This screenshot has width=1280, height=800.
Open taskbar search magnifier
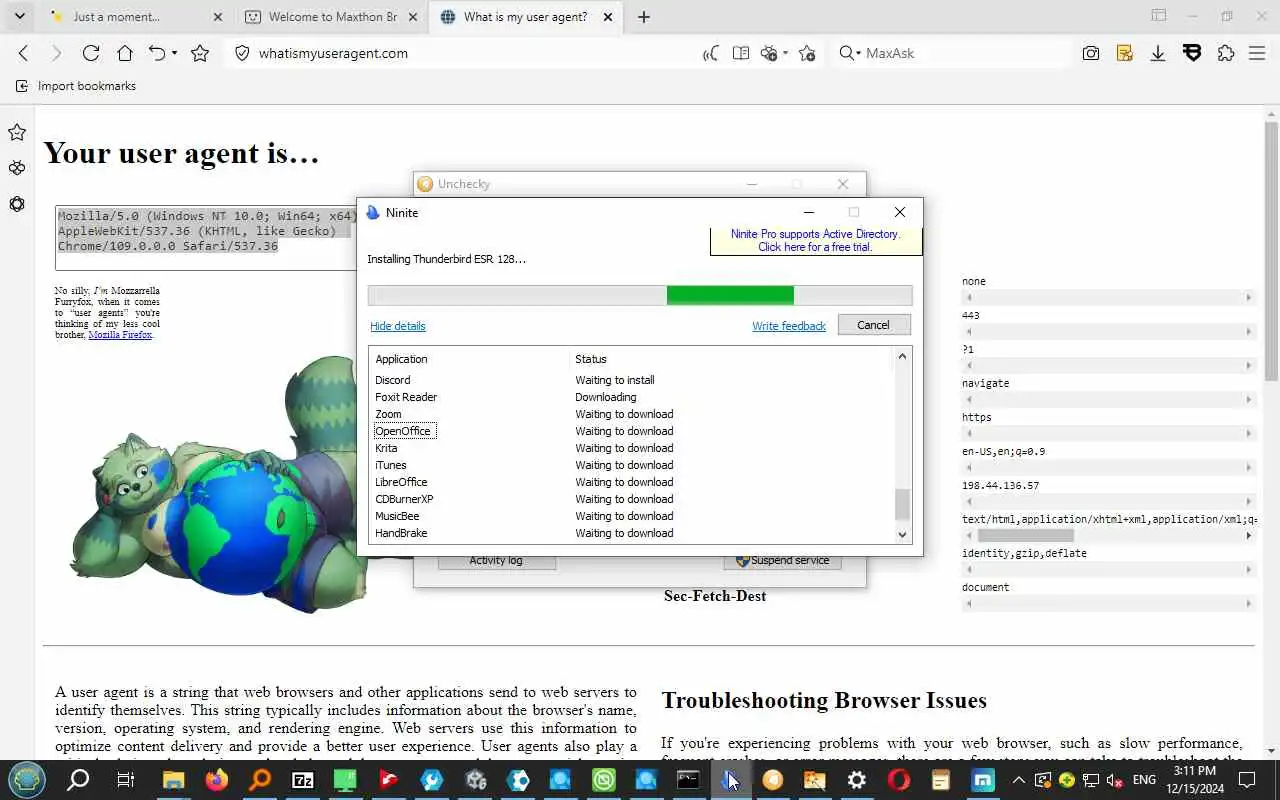[x=77, y=780]
